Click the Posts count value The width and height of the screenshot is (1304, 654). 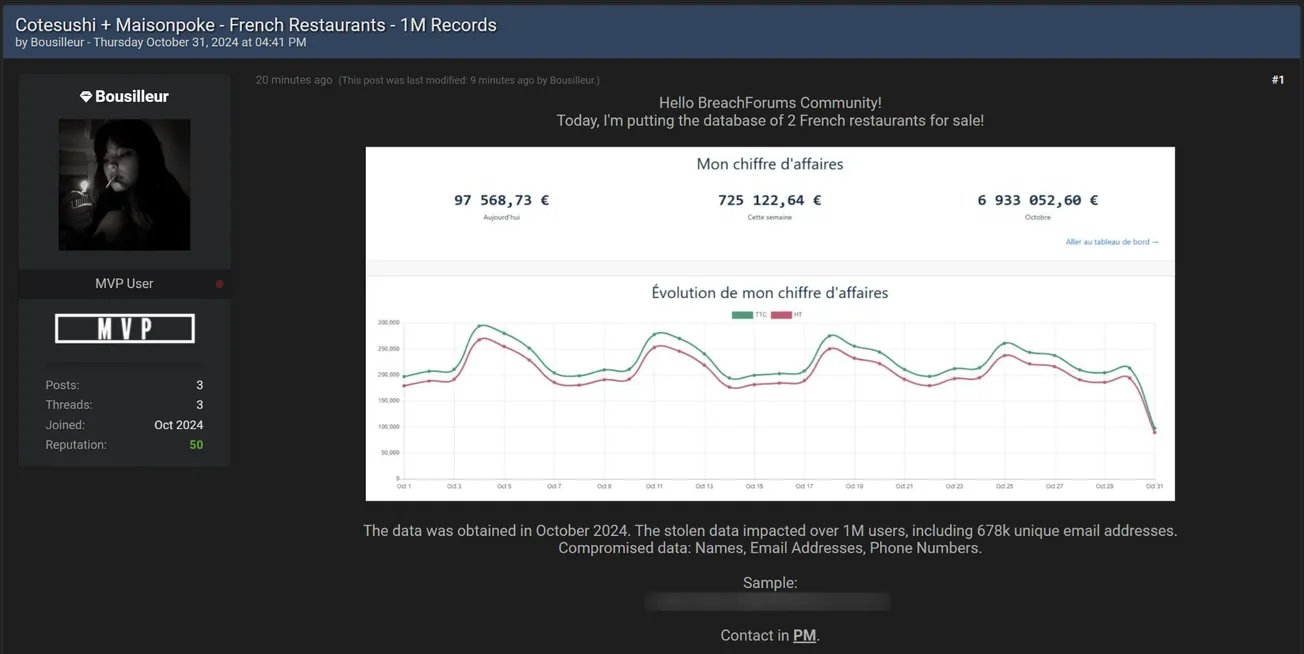coord(199,385)
